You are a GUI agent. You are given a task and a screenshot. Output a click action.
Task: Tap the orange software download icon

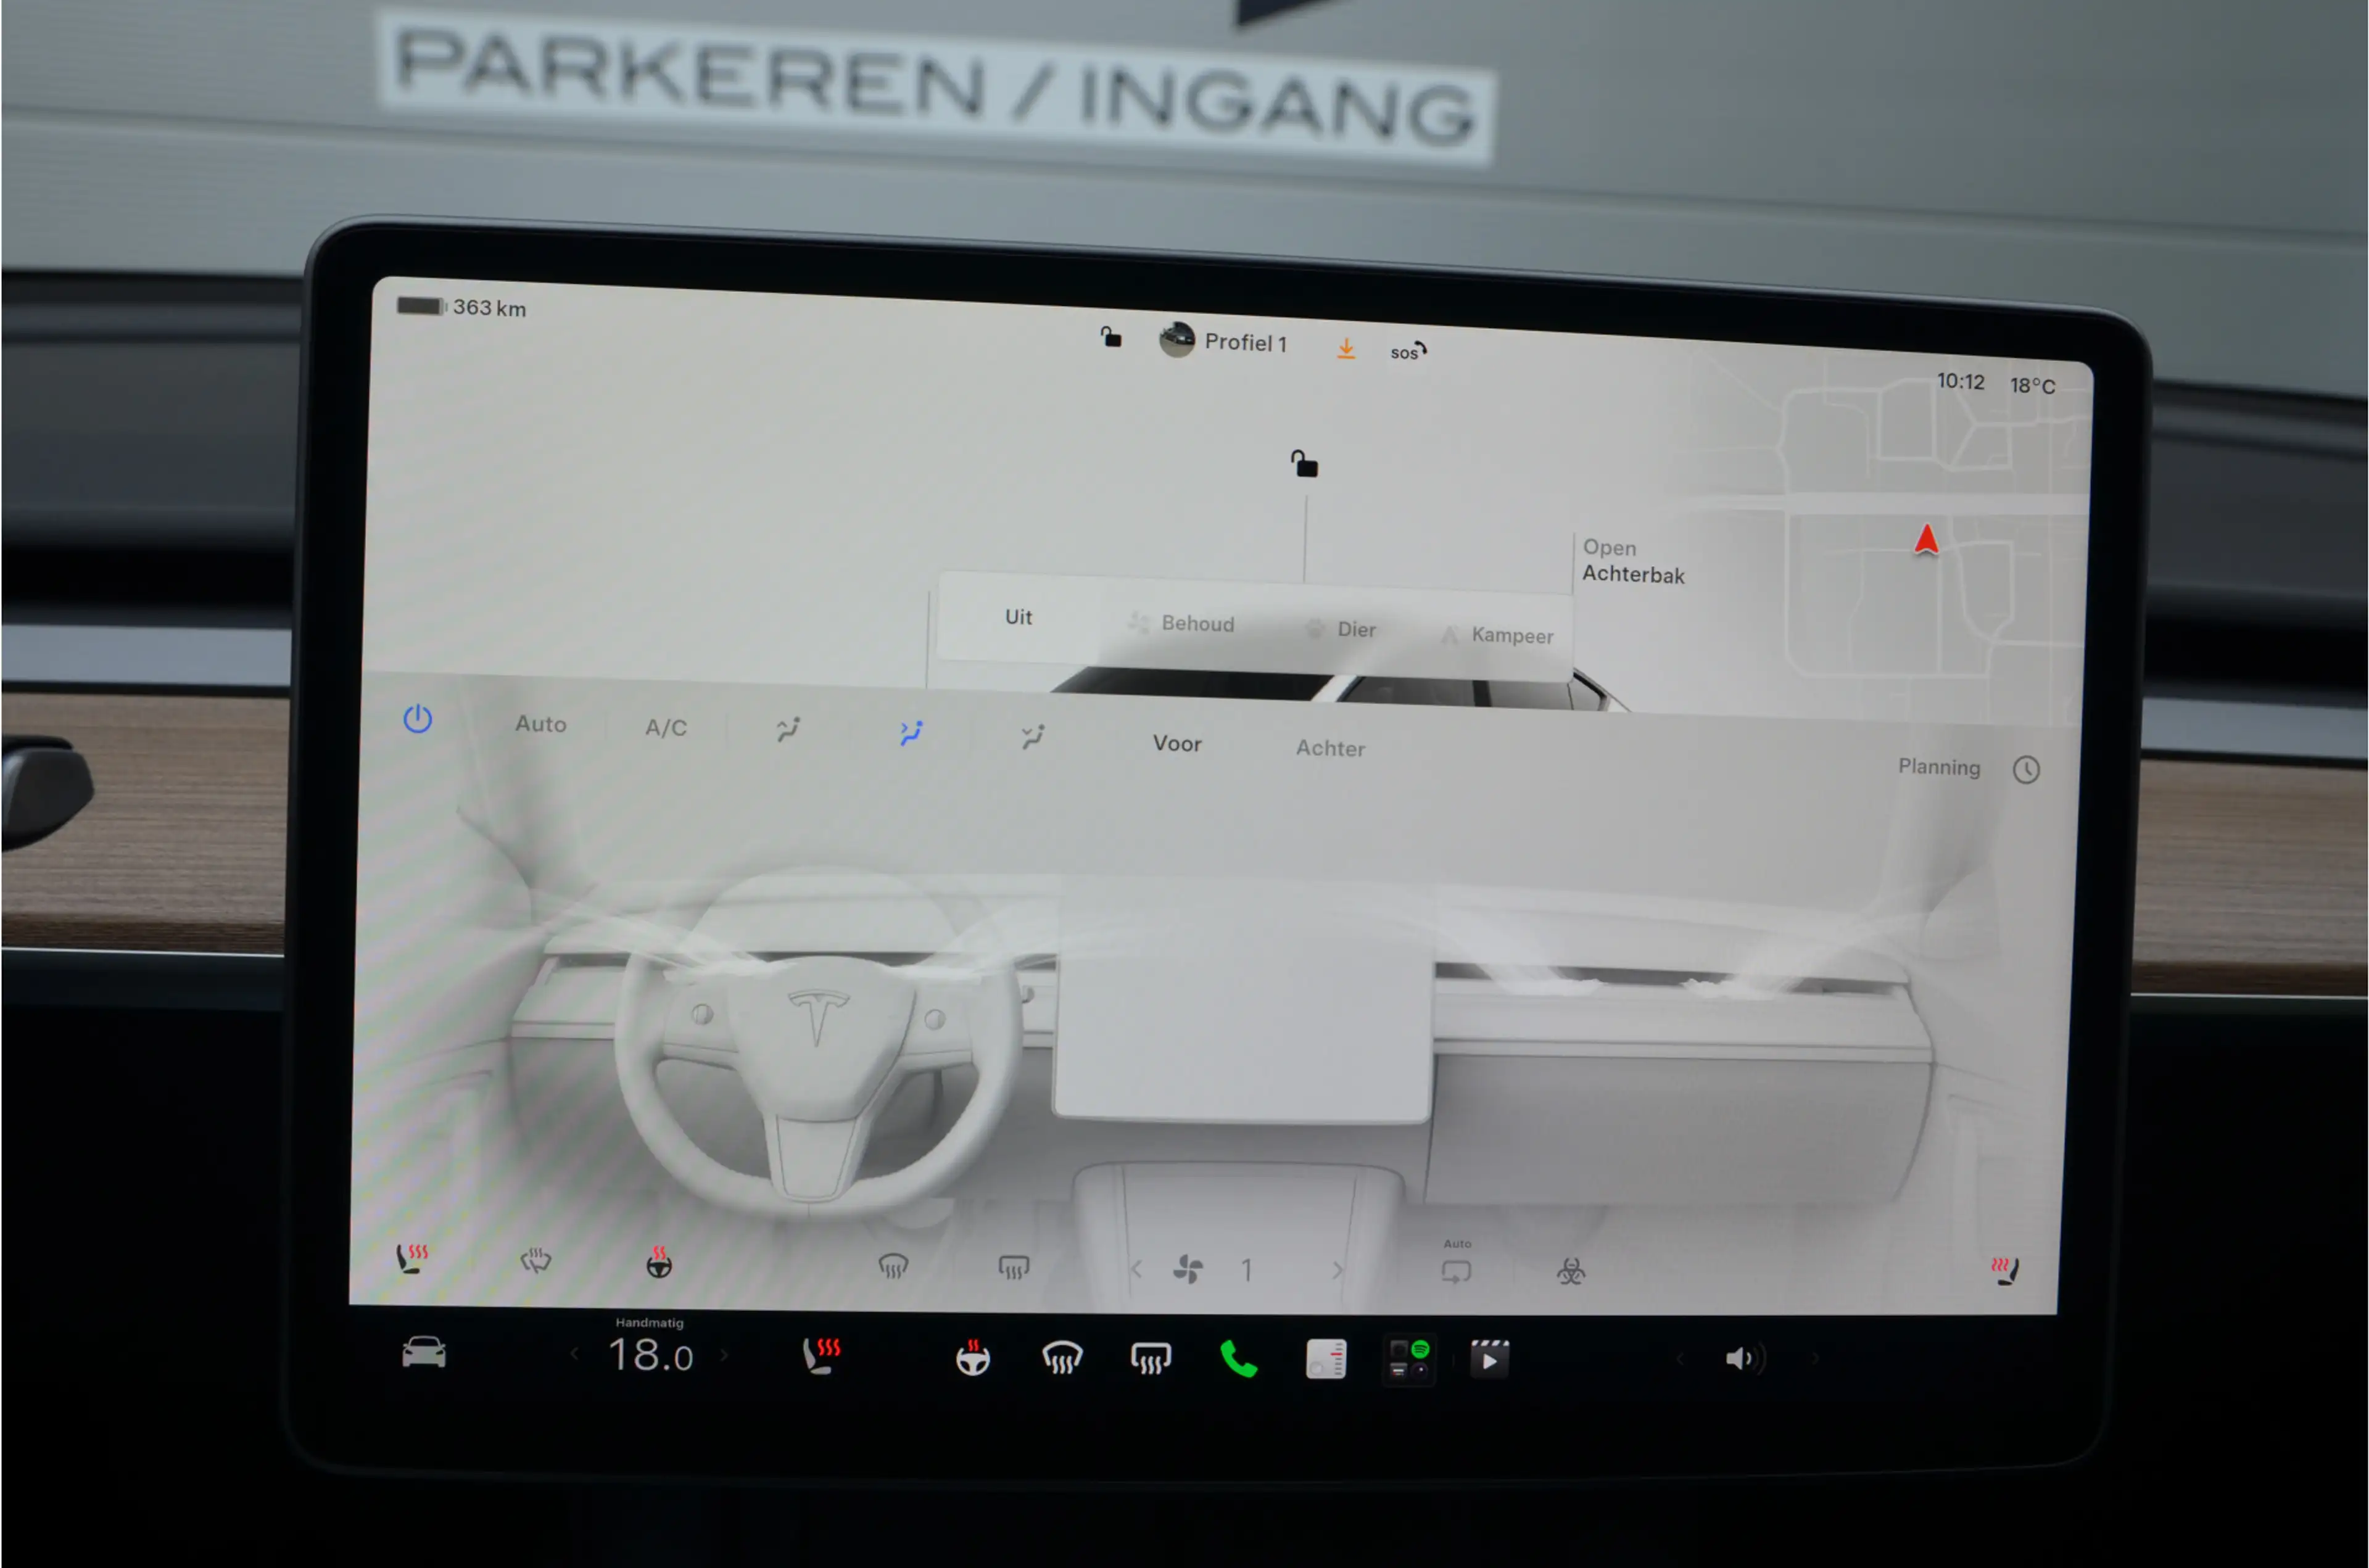1346,348
